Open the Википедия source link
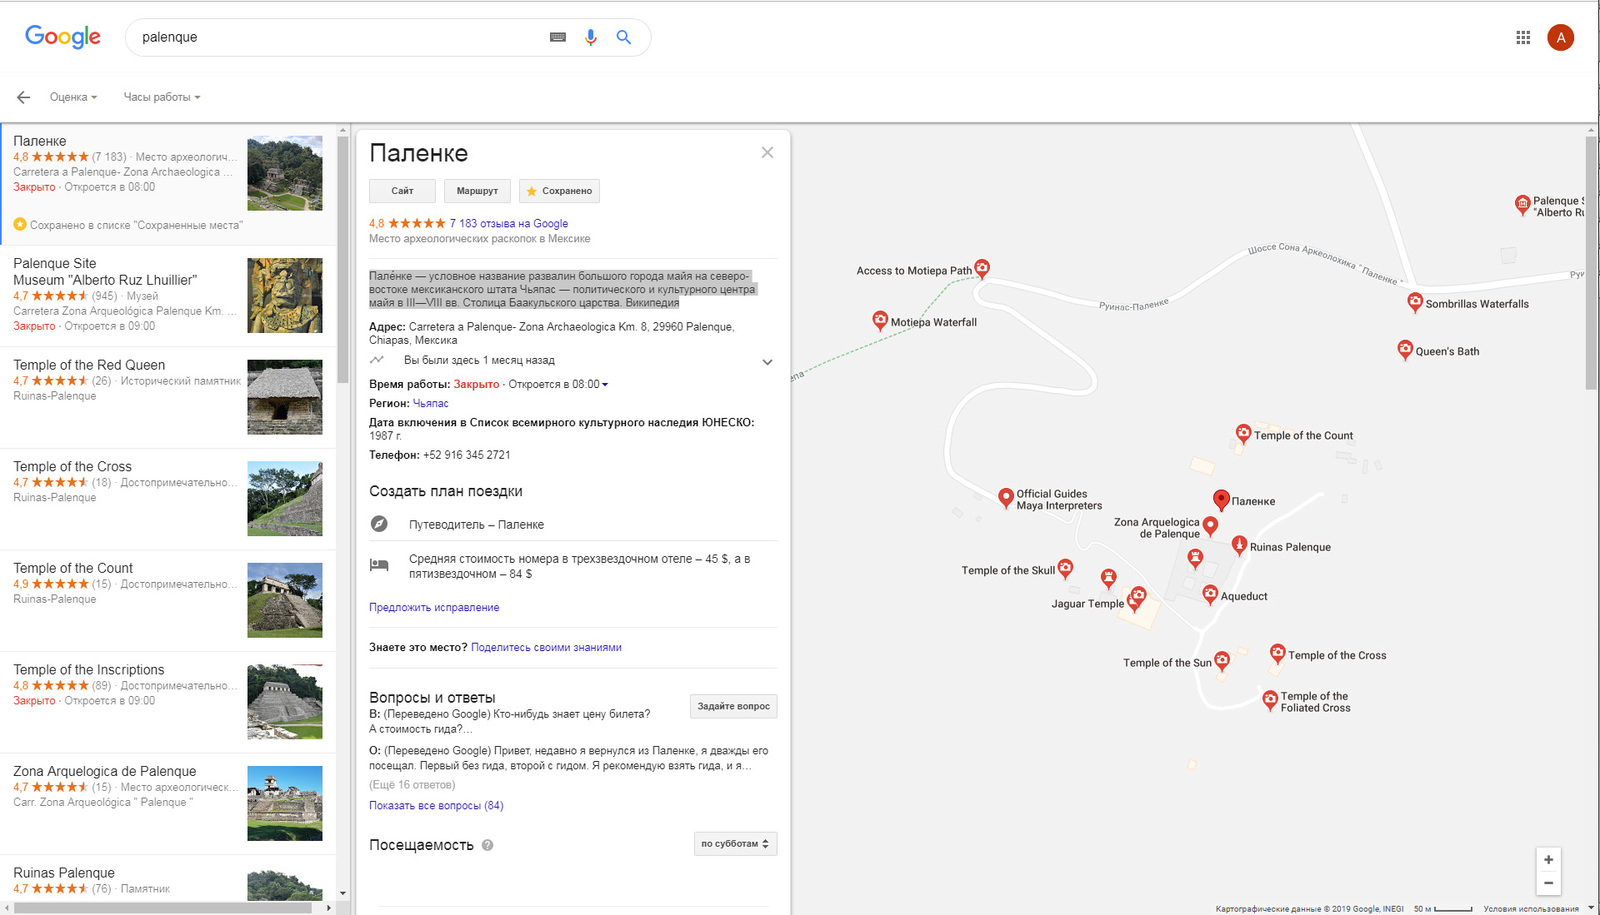The image size is (1600, 915). (x=652, y=303)
